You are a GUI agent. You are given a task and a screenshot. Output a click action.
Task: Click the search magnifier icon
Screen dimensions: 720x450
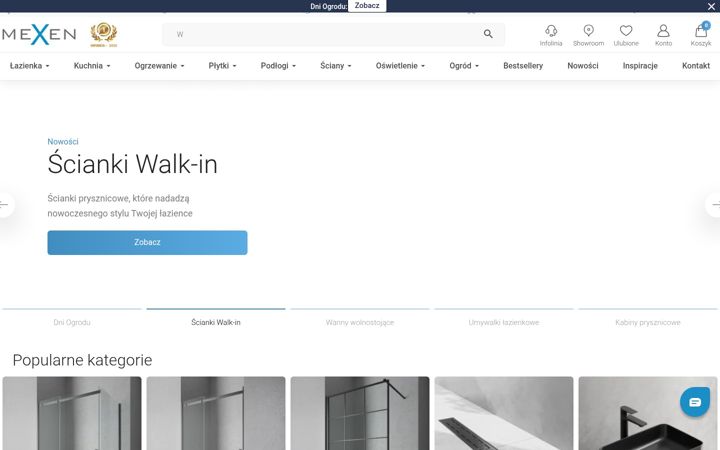coord(488,34)
